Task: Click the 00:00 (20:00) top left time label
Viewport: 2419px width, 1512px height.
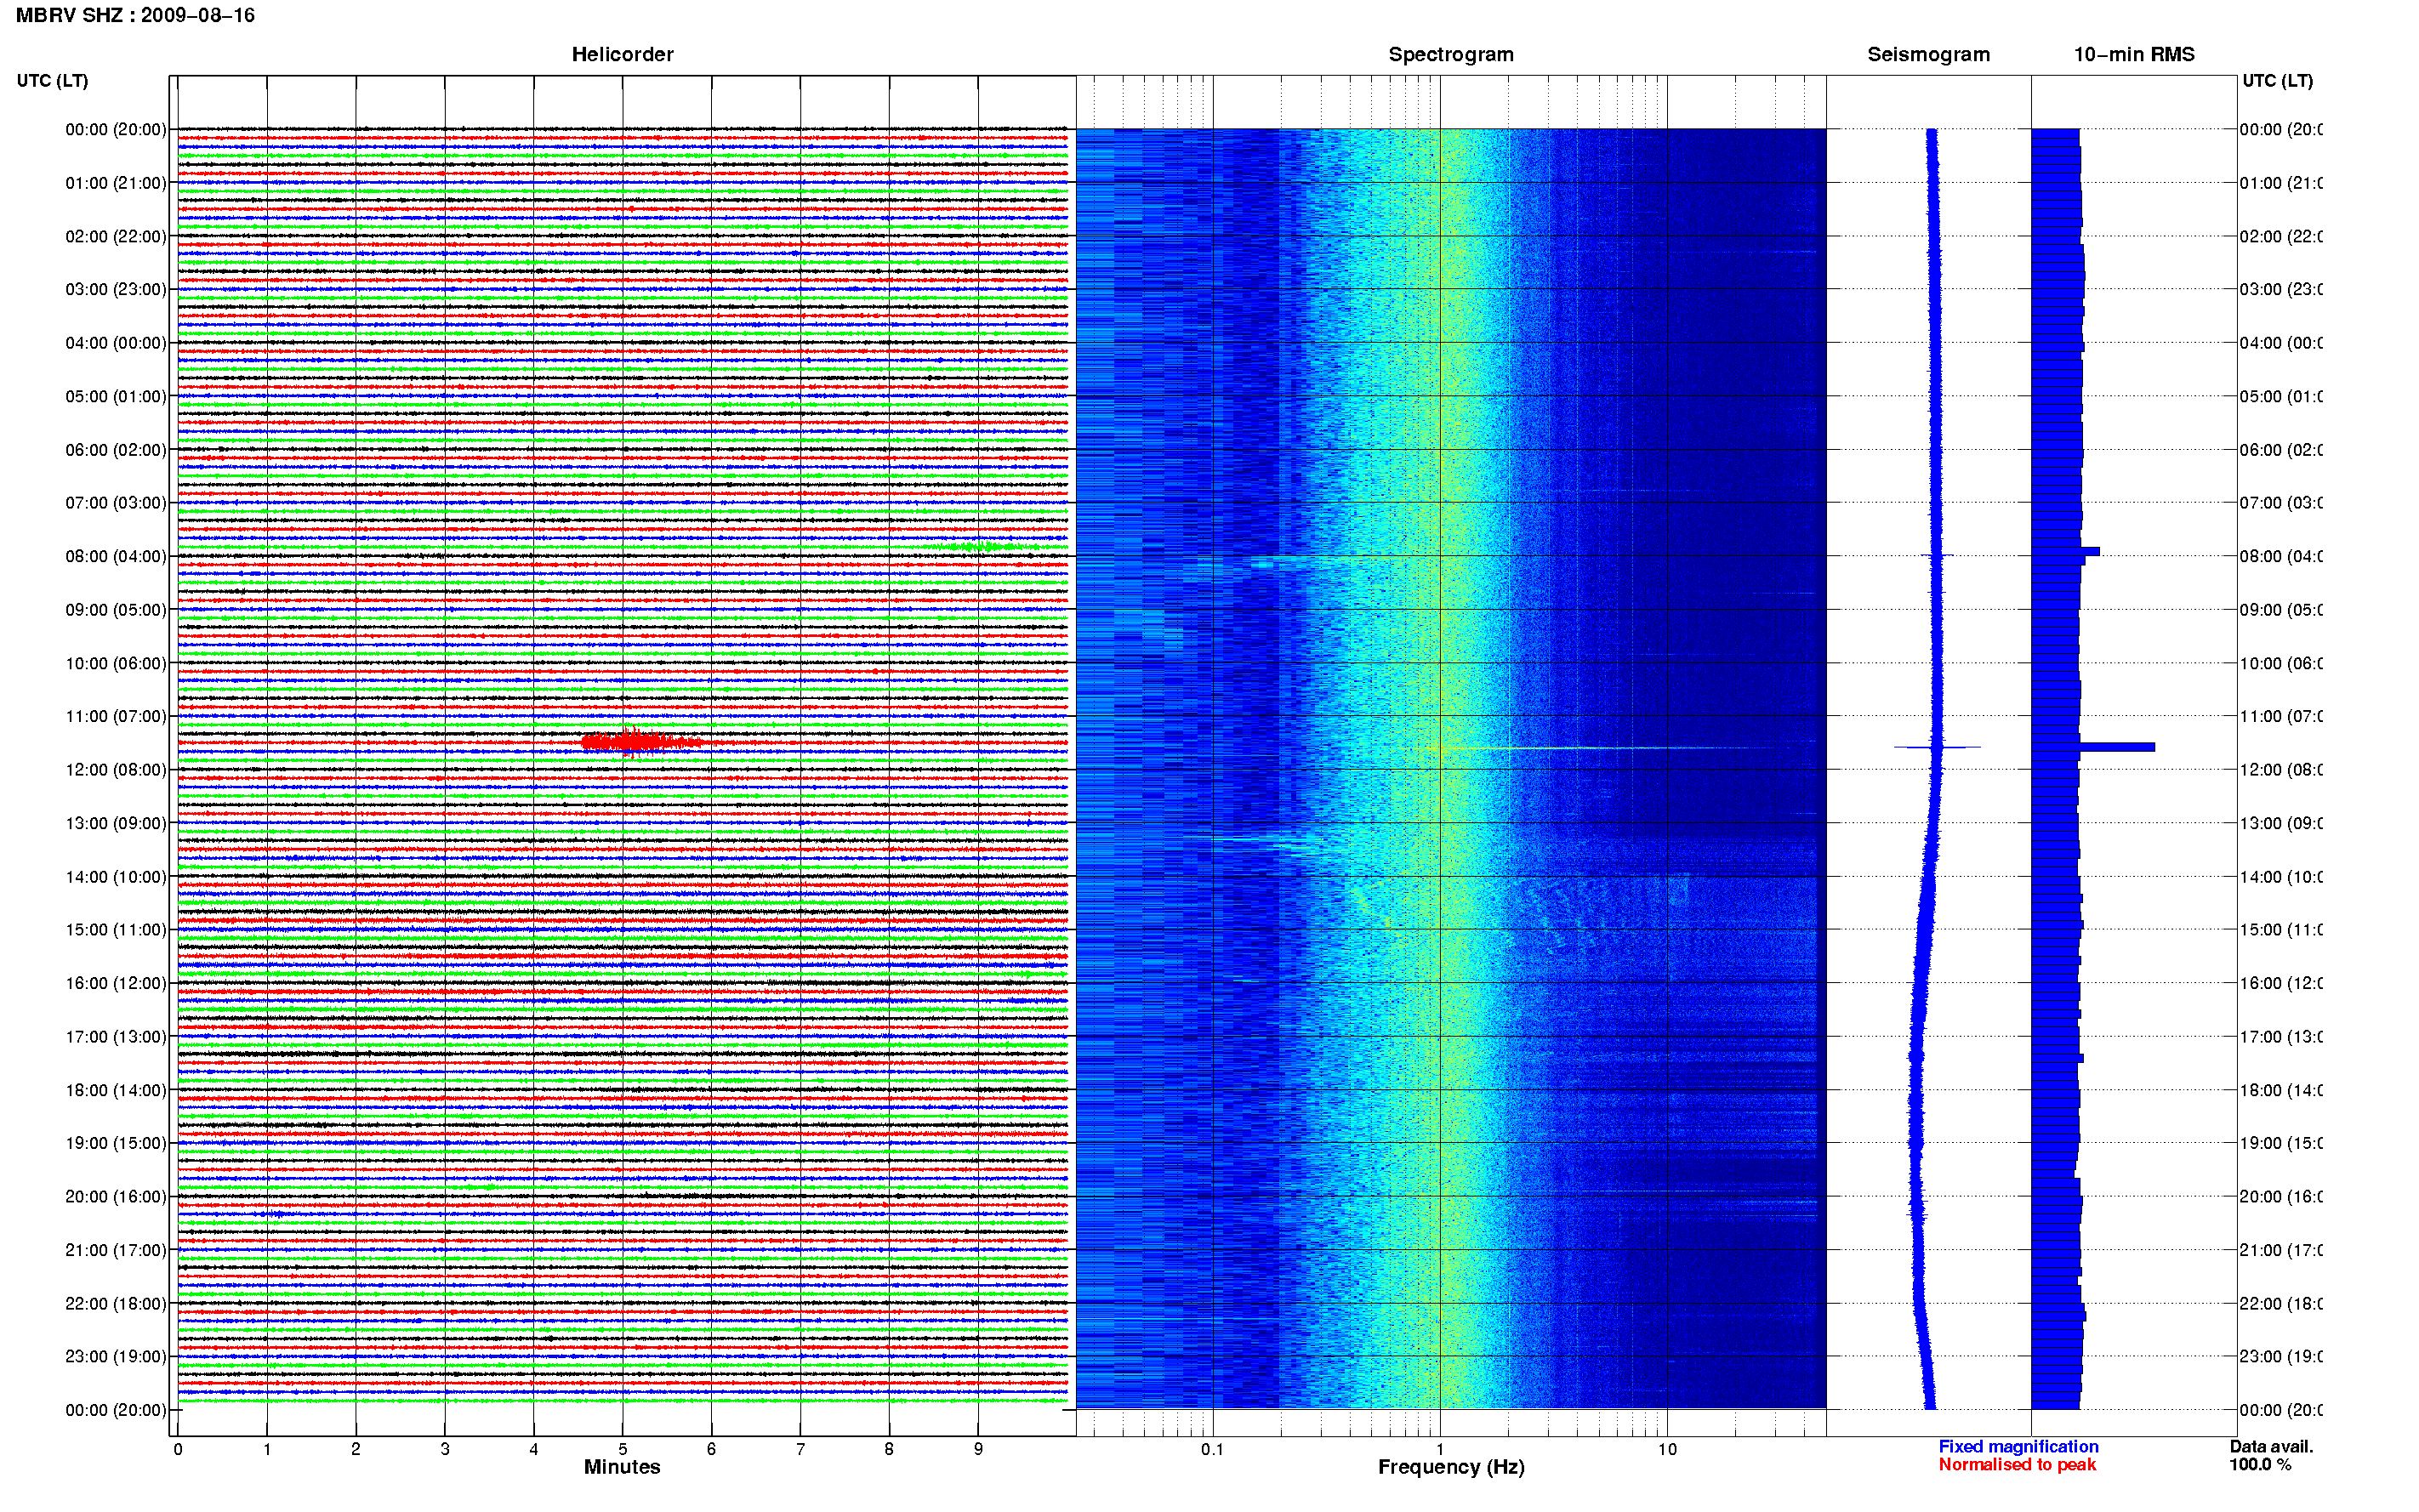Action: [x=115, y=129]
